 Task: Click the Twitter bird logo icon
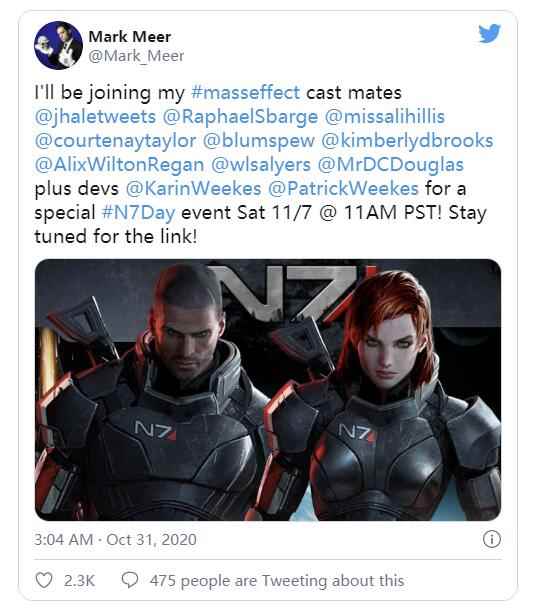coord(489,33)
